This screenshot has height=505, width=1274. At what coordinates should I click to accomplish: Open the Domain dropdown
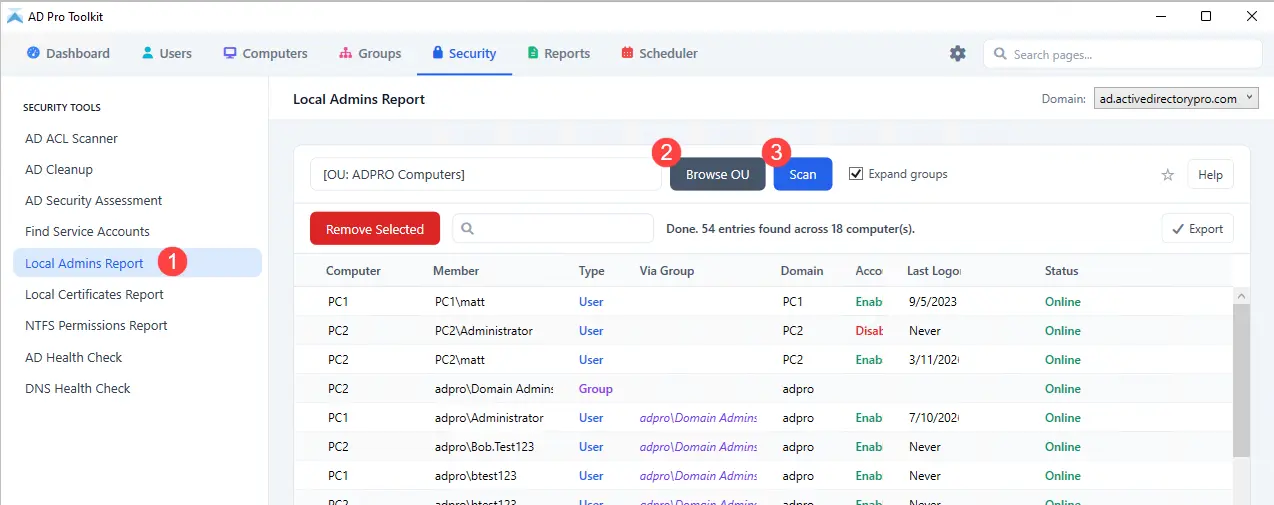[x=1177, y=99]
